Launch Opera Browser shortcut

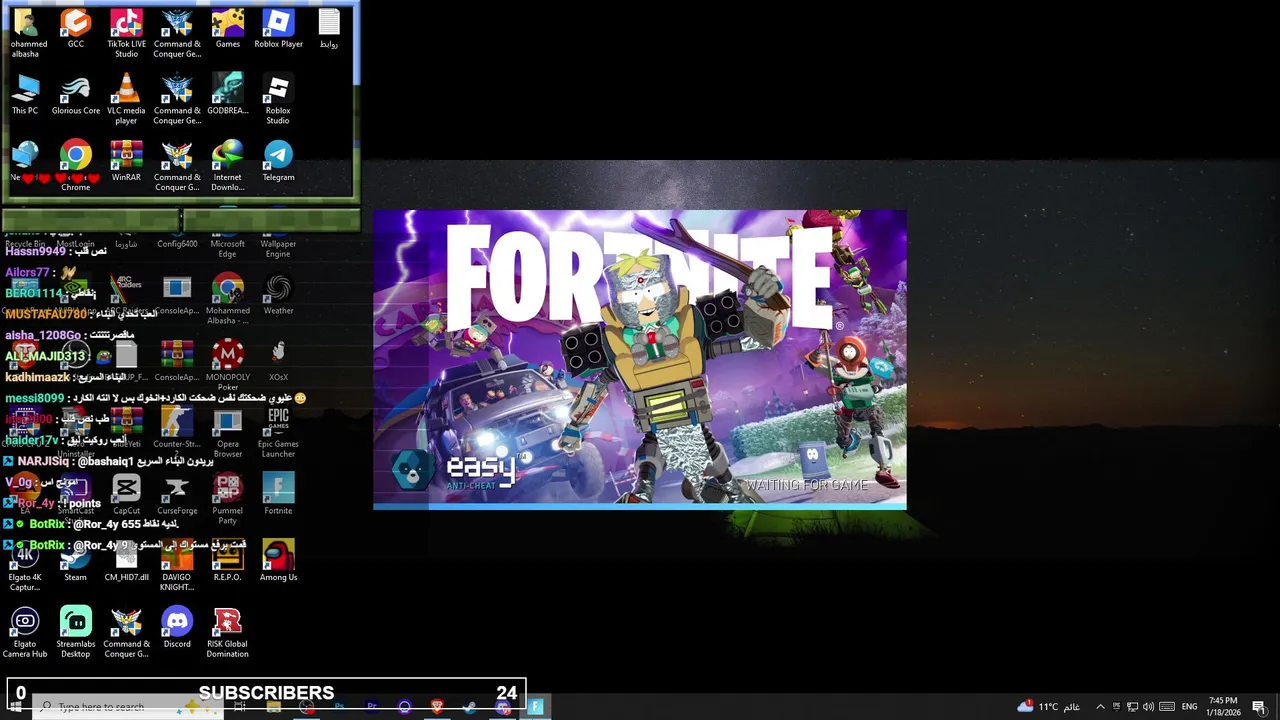tap(227, 433)
